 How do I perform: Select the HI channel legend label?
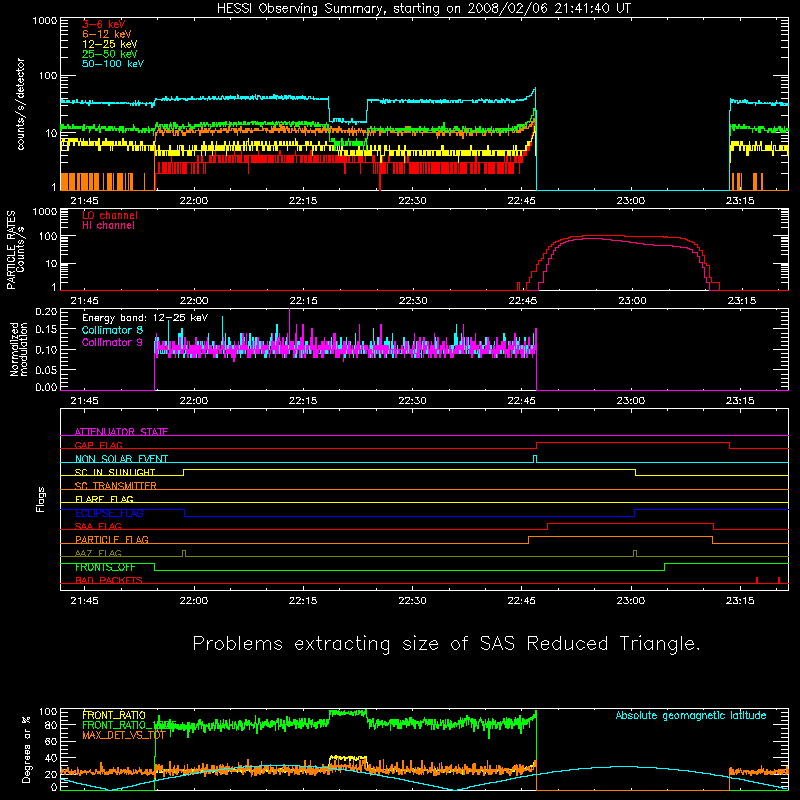(109, 226)
